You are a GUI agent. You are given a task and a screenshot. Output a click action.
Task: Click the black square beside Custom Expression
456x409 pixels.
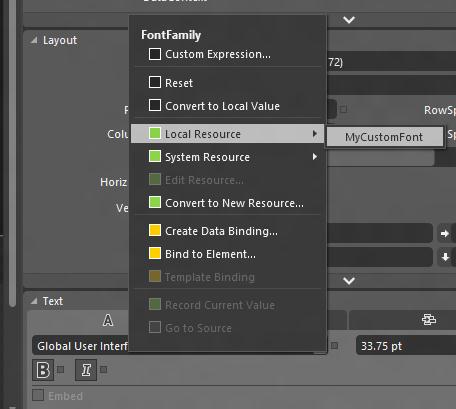[155, 54]
